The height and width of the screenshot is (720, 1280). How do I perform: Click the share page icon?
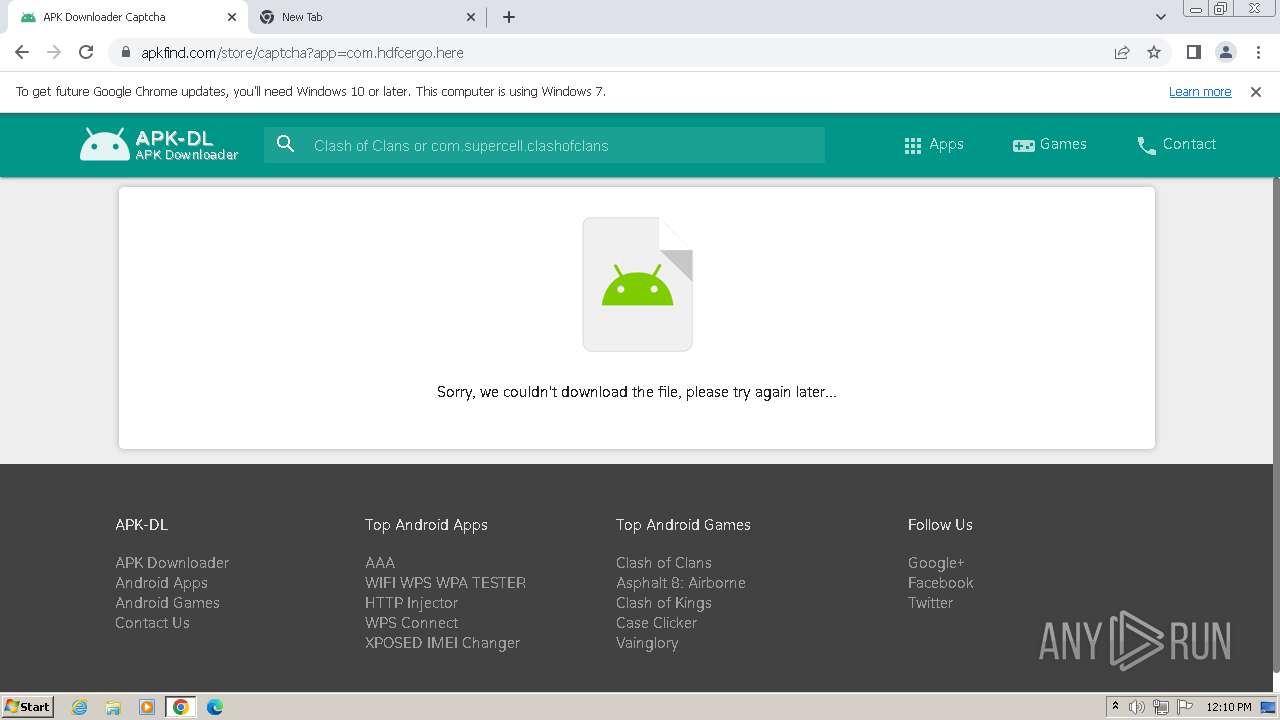pos(1122,52)
